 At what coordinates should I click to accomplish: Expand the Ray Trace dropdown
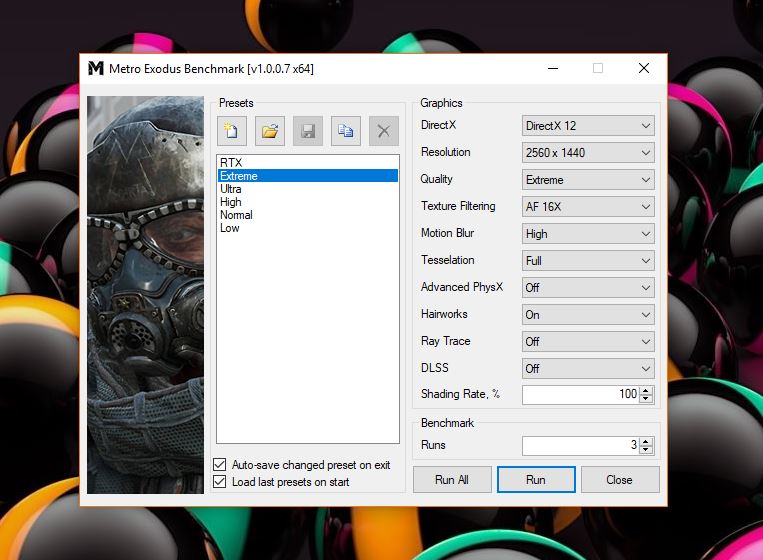(588, 342)
